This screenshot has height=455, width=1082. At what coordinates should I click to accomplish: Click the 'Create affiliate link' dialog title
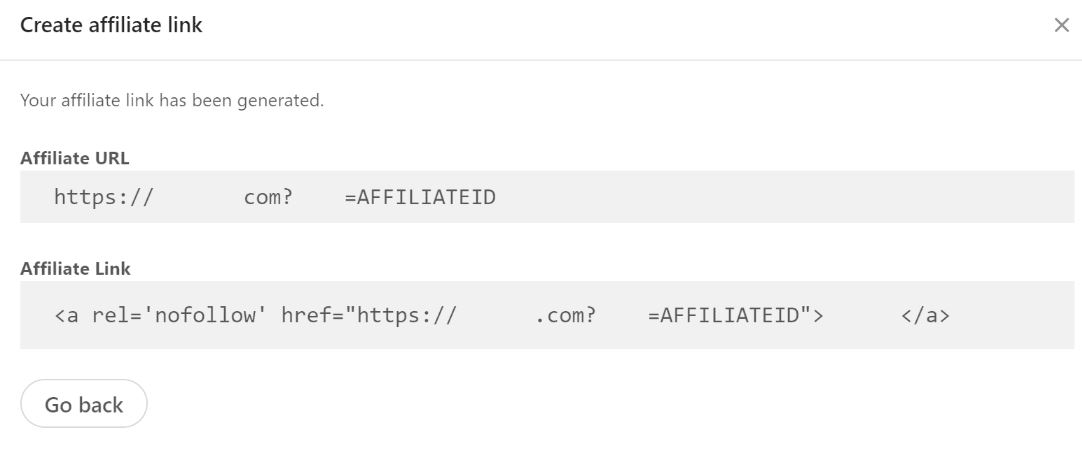coord(111,26)
